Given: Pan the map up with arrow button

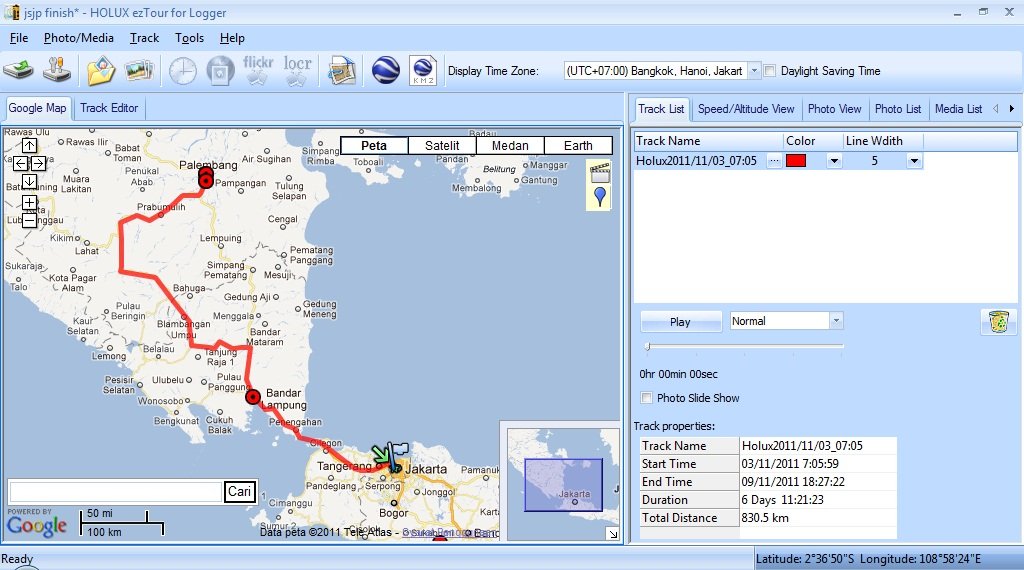Looking at the screenshot, I should click(29, 146).
